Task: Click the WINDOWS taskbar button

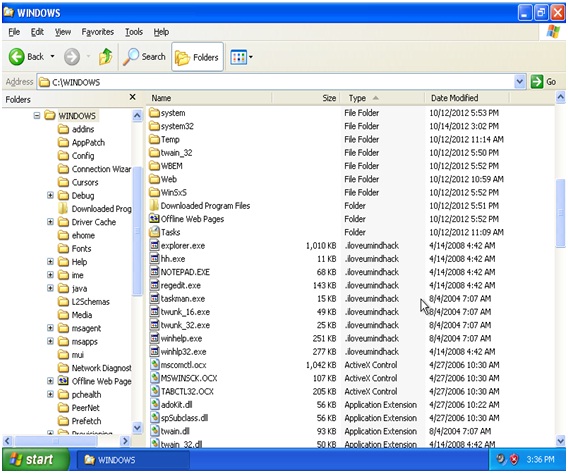Action: pos(133,460)
